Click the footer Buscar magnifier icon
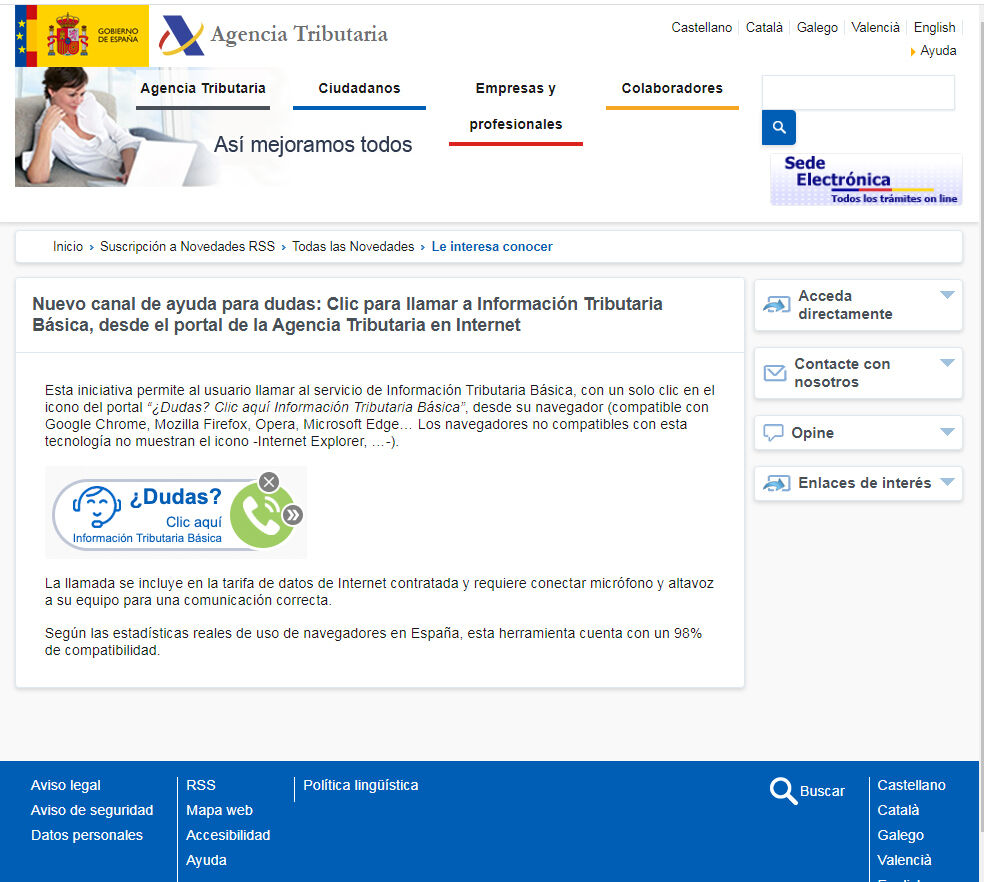The width and height of the screenshot is (984, 882). (783, 791)
